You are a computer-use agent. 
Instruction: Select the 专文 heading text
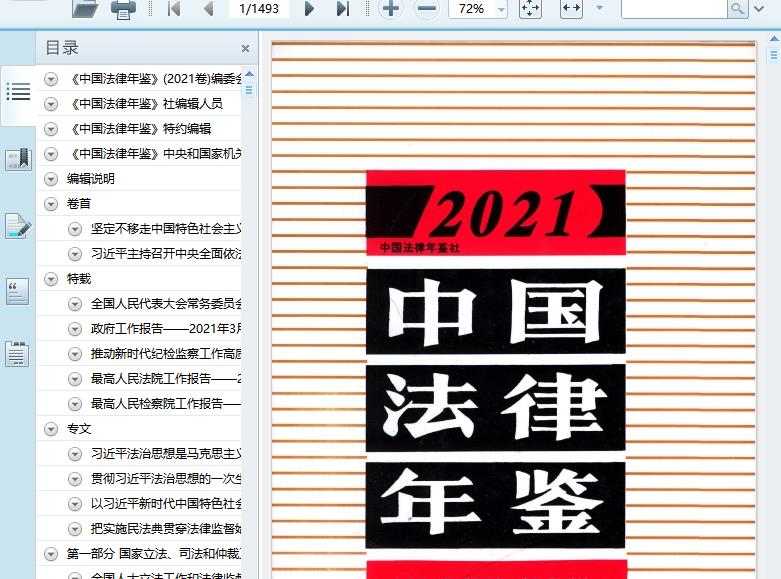click(79, 429)
